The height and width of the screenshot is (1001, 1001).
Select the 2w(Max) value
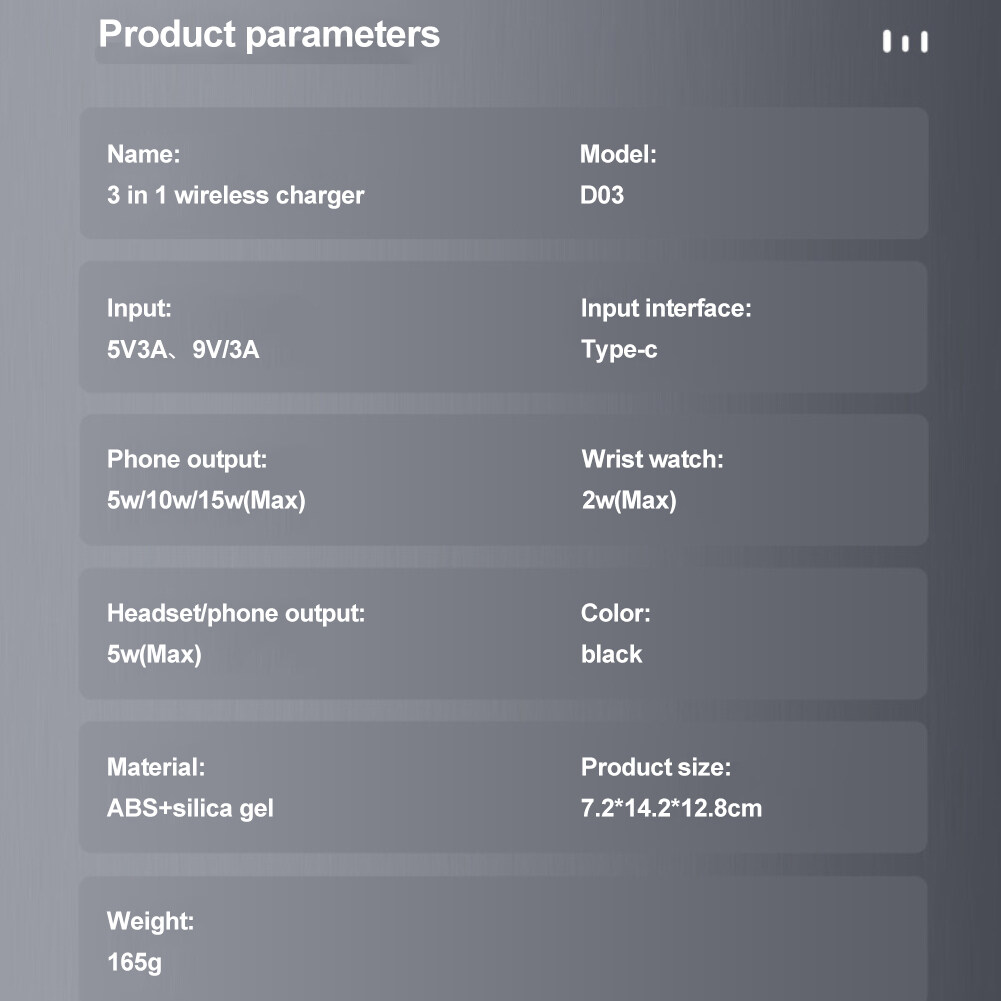(629, 500)
